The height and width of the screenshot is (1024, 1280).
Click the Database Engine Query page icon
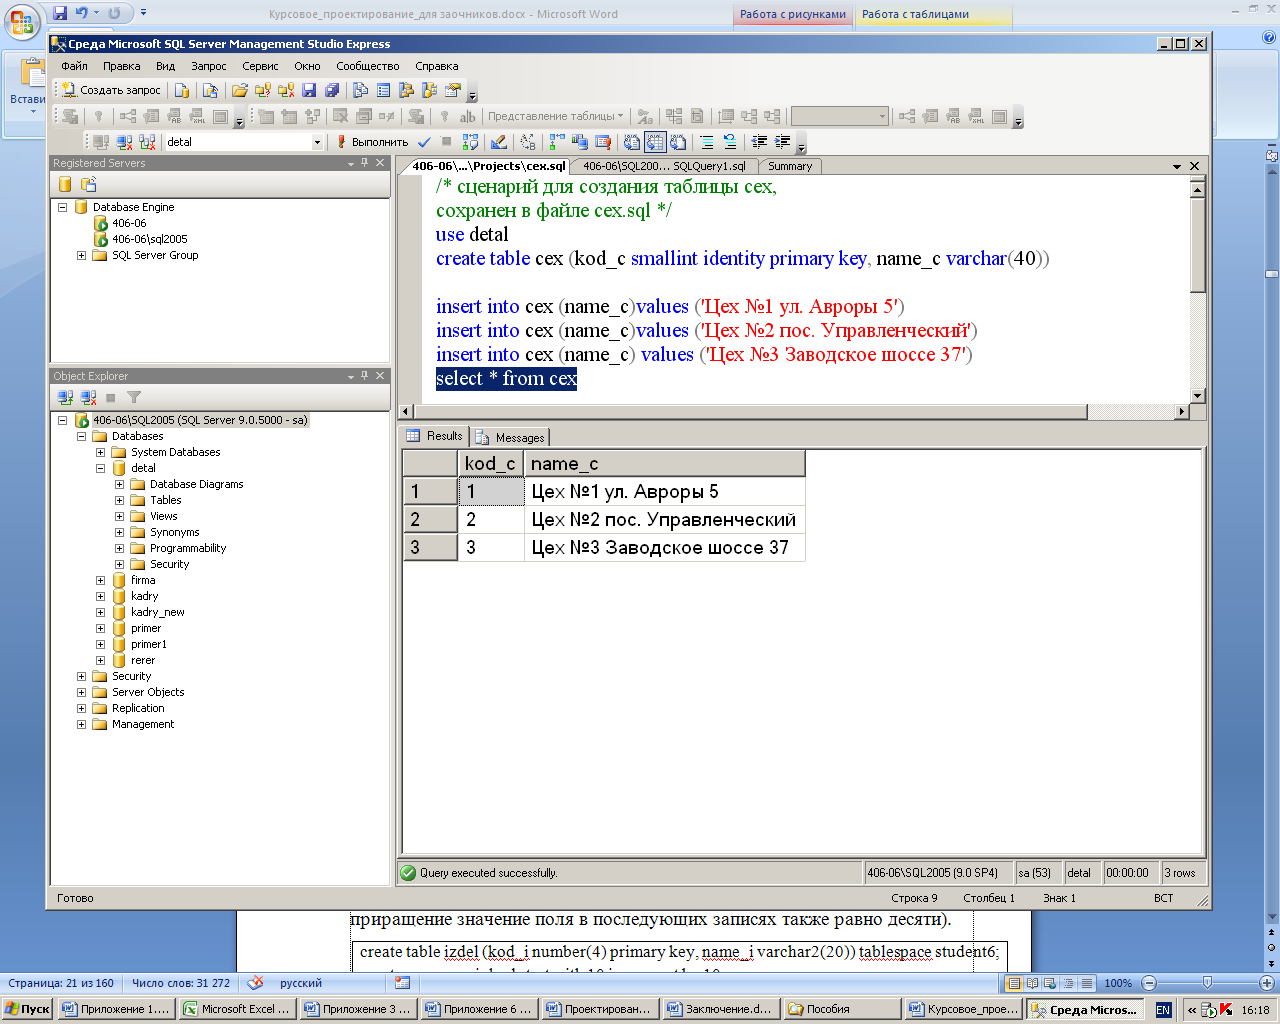(182, 90)
